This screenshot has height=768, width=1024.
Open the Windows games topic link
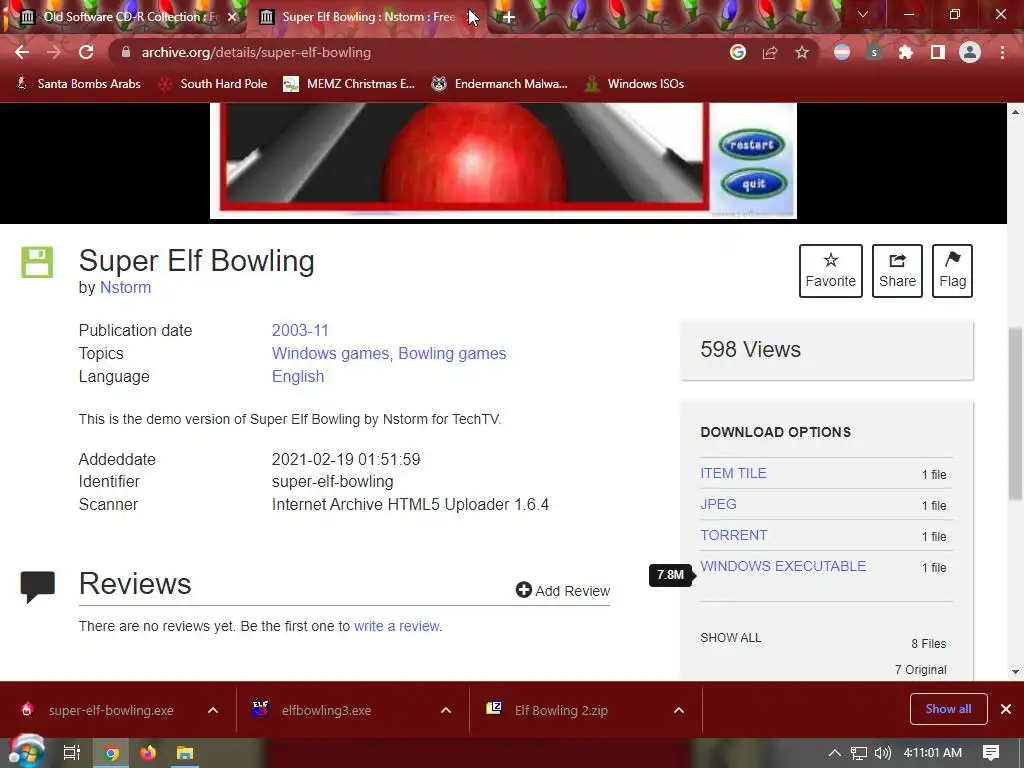[330, 353]
